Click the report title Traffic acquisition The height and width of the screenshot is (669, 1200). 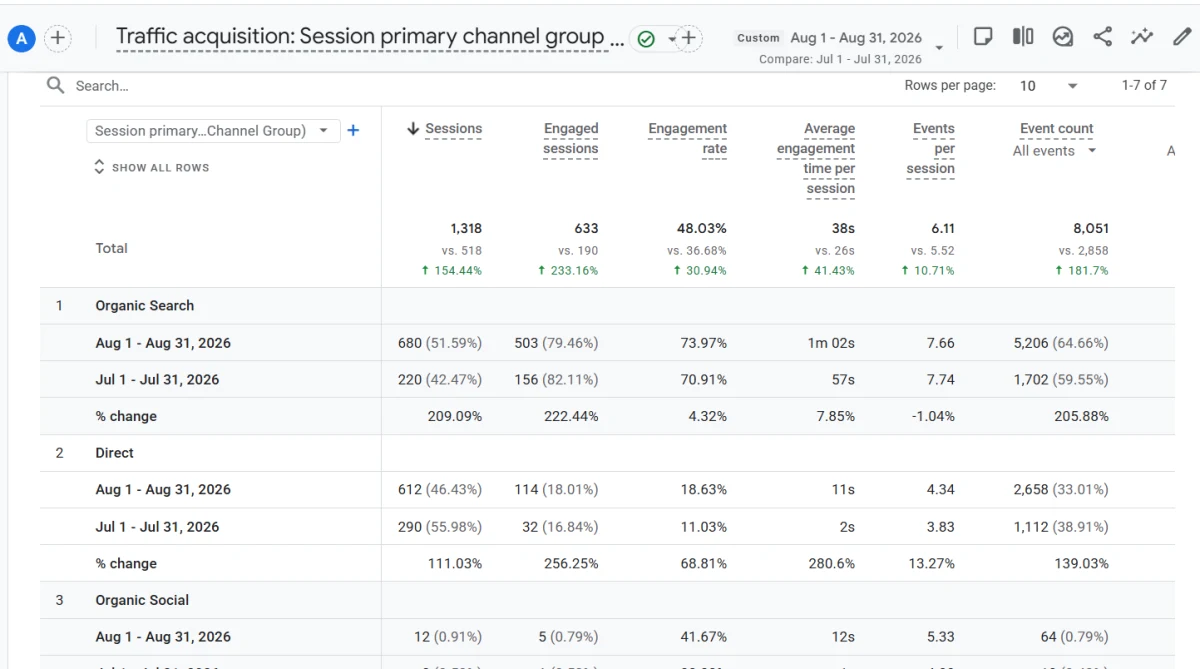(370, 38)
